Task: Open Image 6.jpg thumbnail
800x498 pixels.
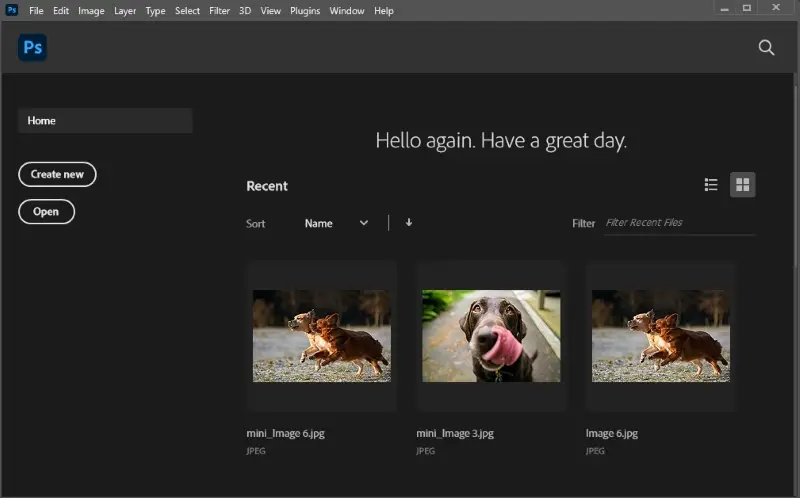Action: coord(661,336)
